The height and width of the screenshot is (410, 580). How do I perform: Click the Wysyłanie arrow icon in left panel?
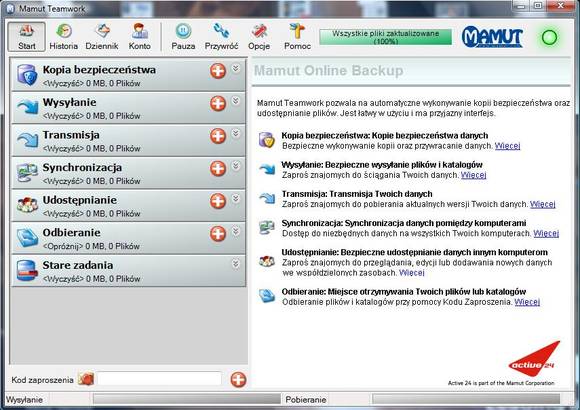tap(27, 107)
